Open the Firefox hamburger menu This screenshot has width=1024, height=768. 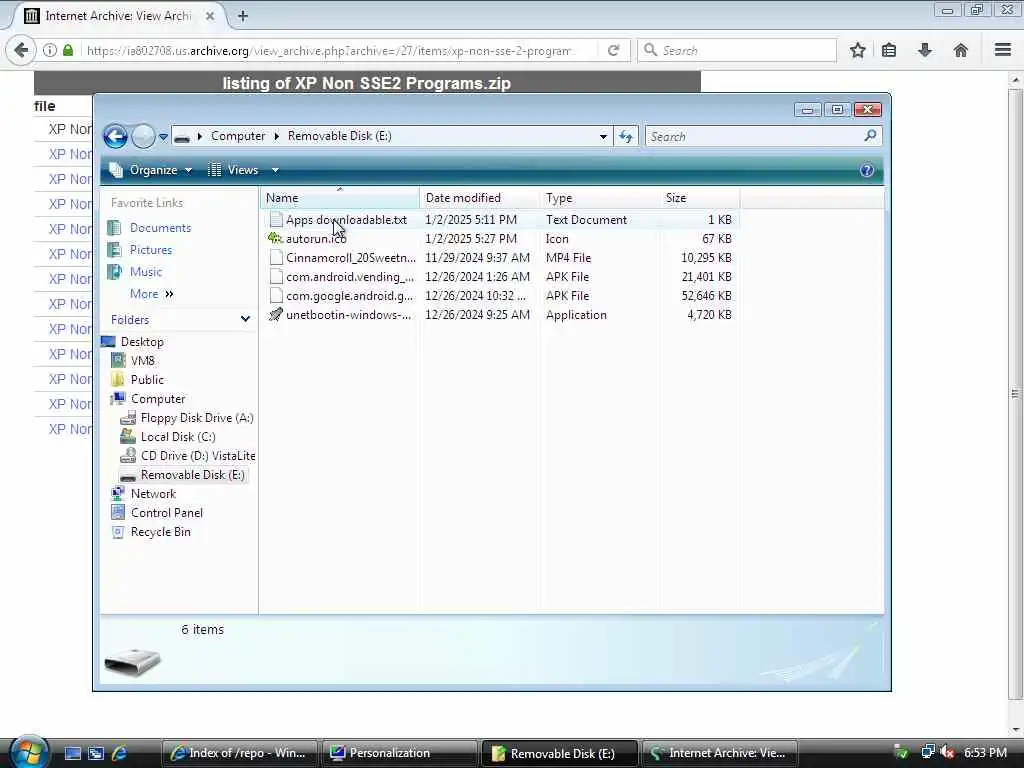coord(1003,50)
